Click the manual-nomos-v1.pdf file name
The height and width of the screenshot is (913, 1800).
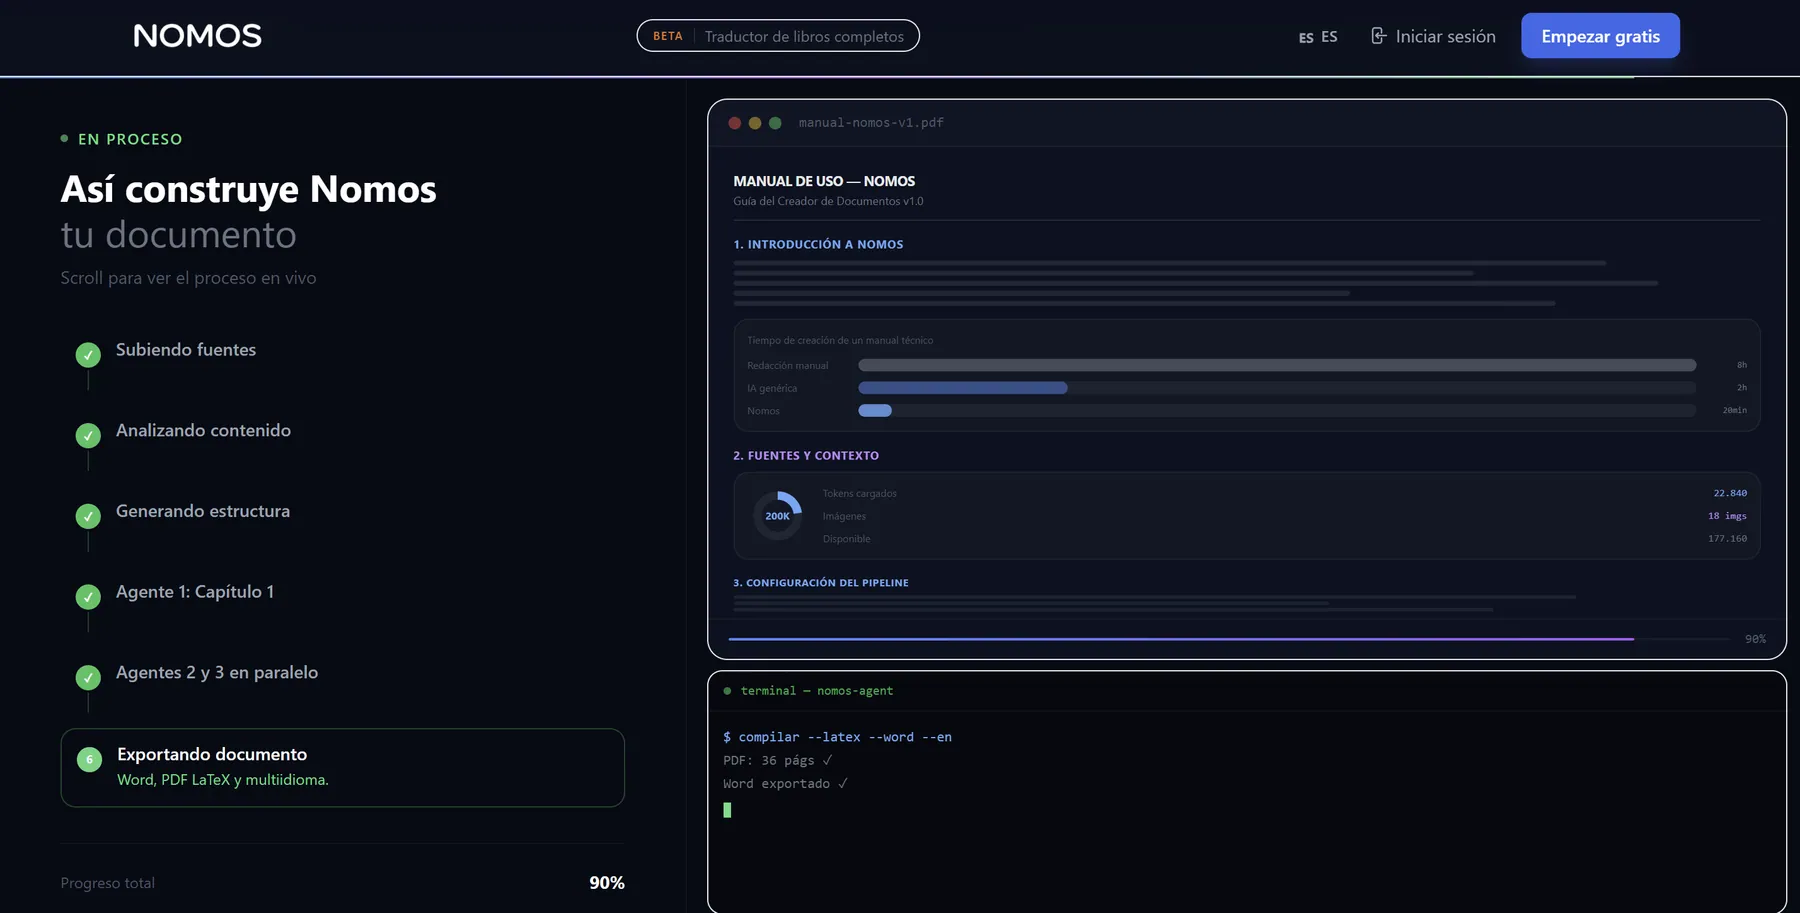click(871, 123)
